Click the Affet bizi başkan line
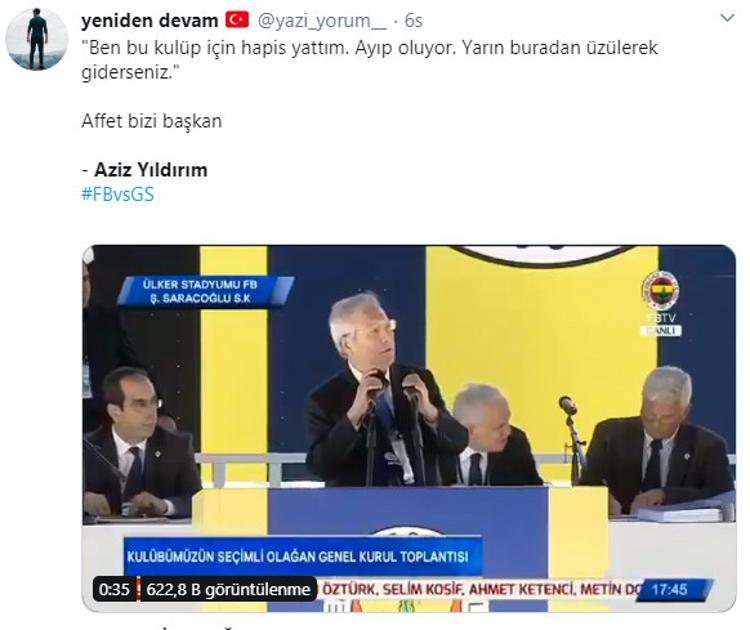Screen dimensions: 750x630 tap(152, 121)
